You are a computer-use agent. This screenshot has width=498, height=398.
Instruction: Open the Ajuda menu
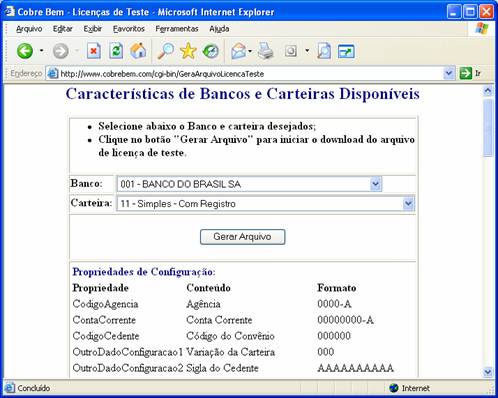click(219, 29)
